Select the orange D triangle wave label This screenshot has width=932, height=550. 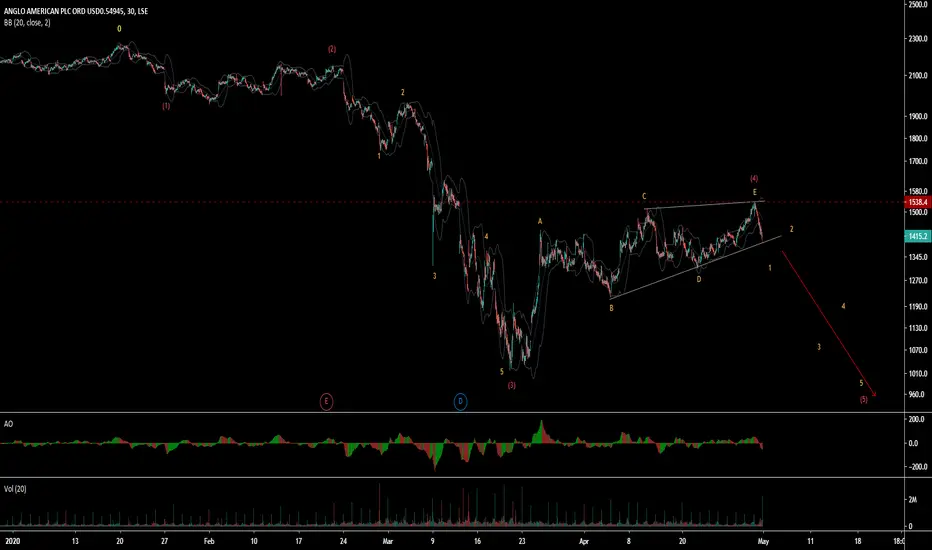point(699,279)
